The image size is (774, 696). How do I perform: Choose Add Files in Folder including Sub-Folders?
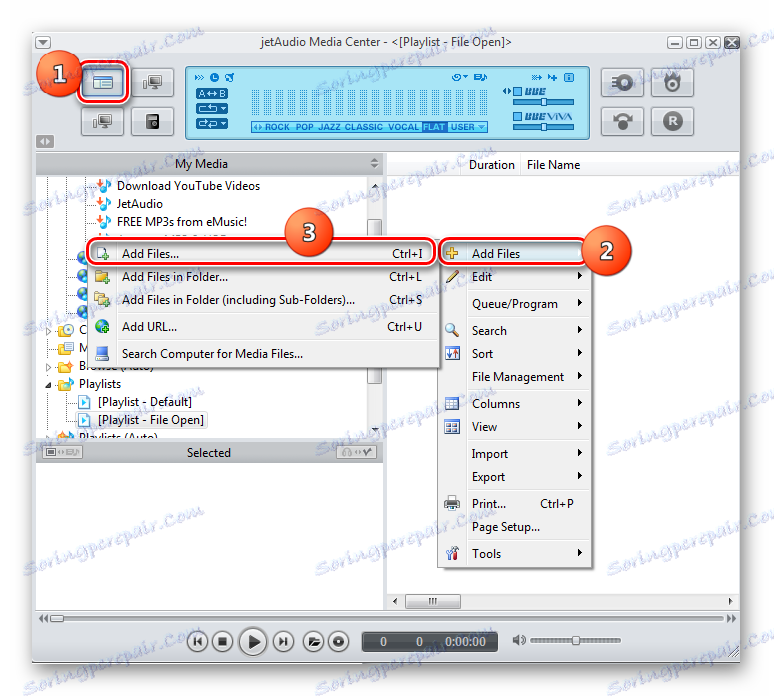[262, 300]
